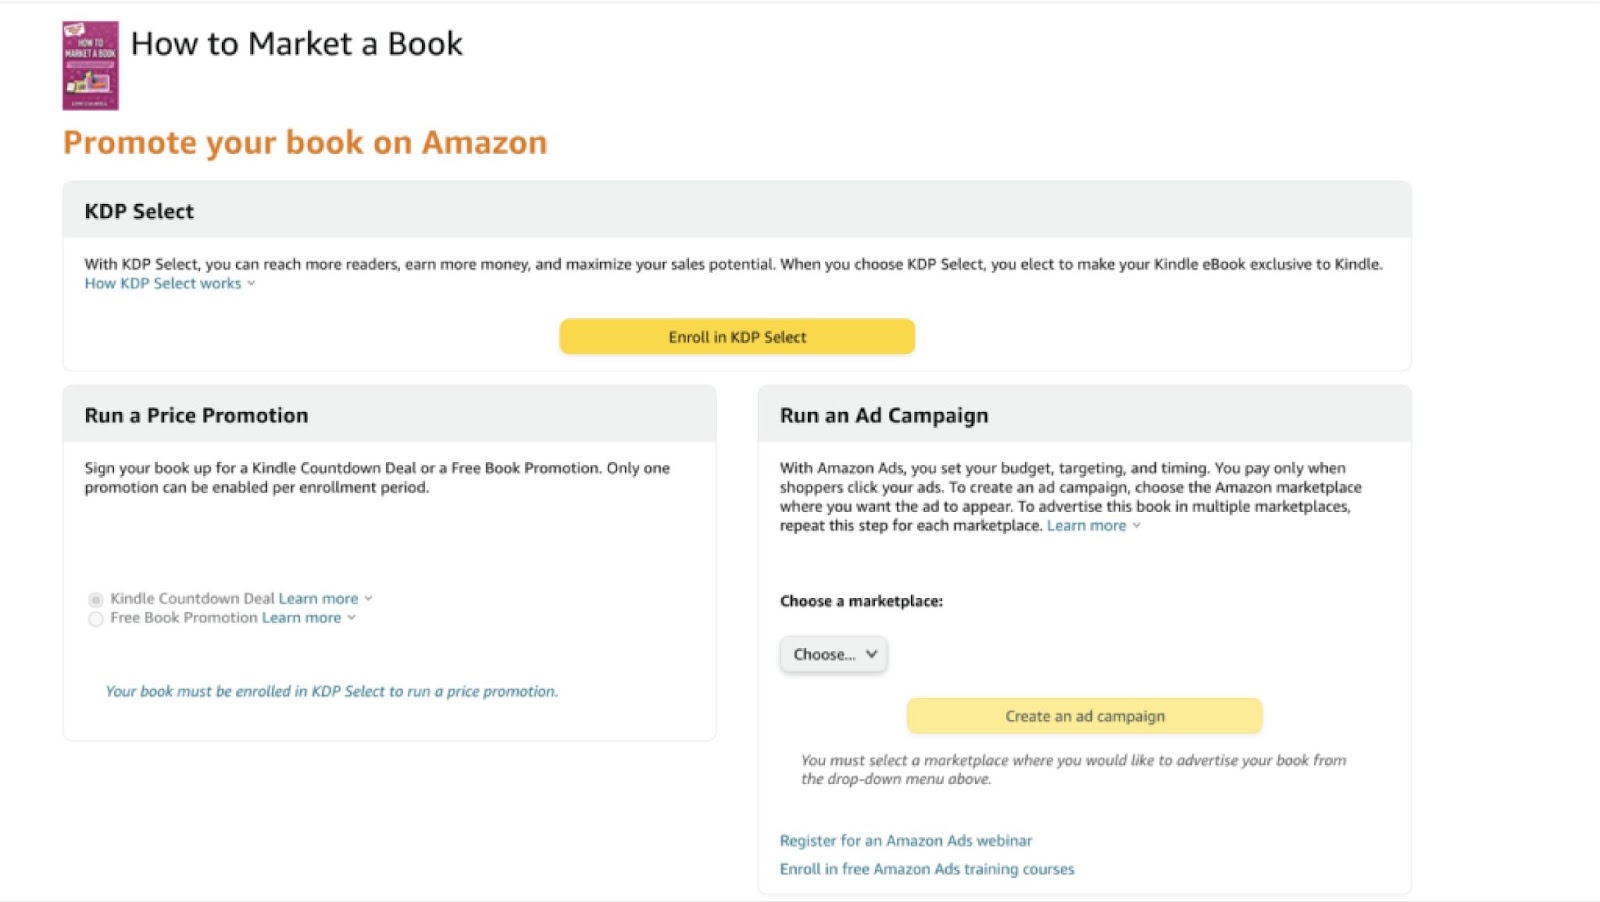The width and height of the screenshot is (1600, 902).
Task: Click the KDP Select enrollment notice text
Action: [x=331, y=691]
